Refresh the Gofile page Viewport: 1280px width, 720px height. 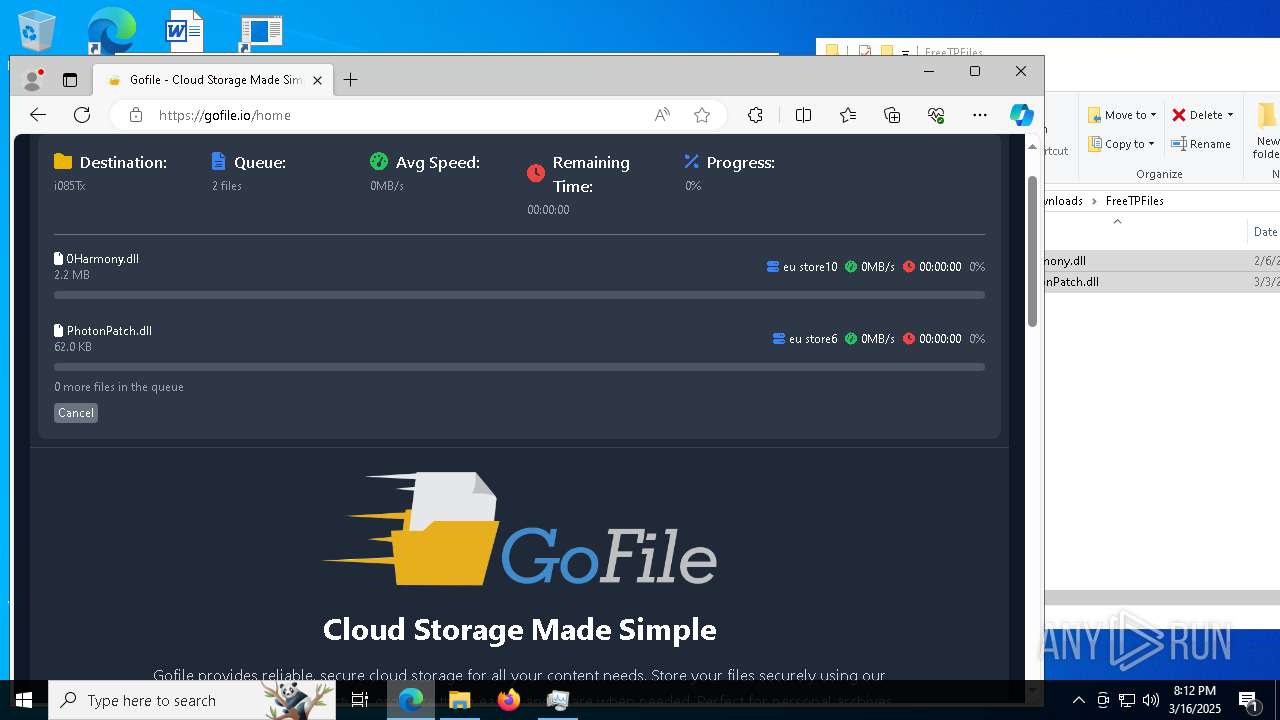(x=82, y=115)
